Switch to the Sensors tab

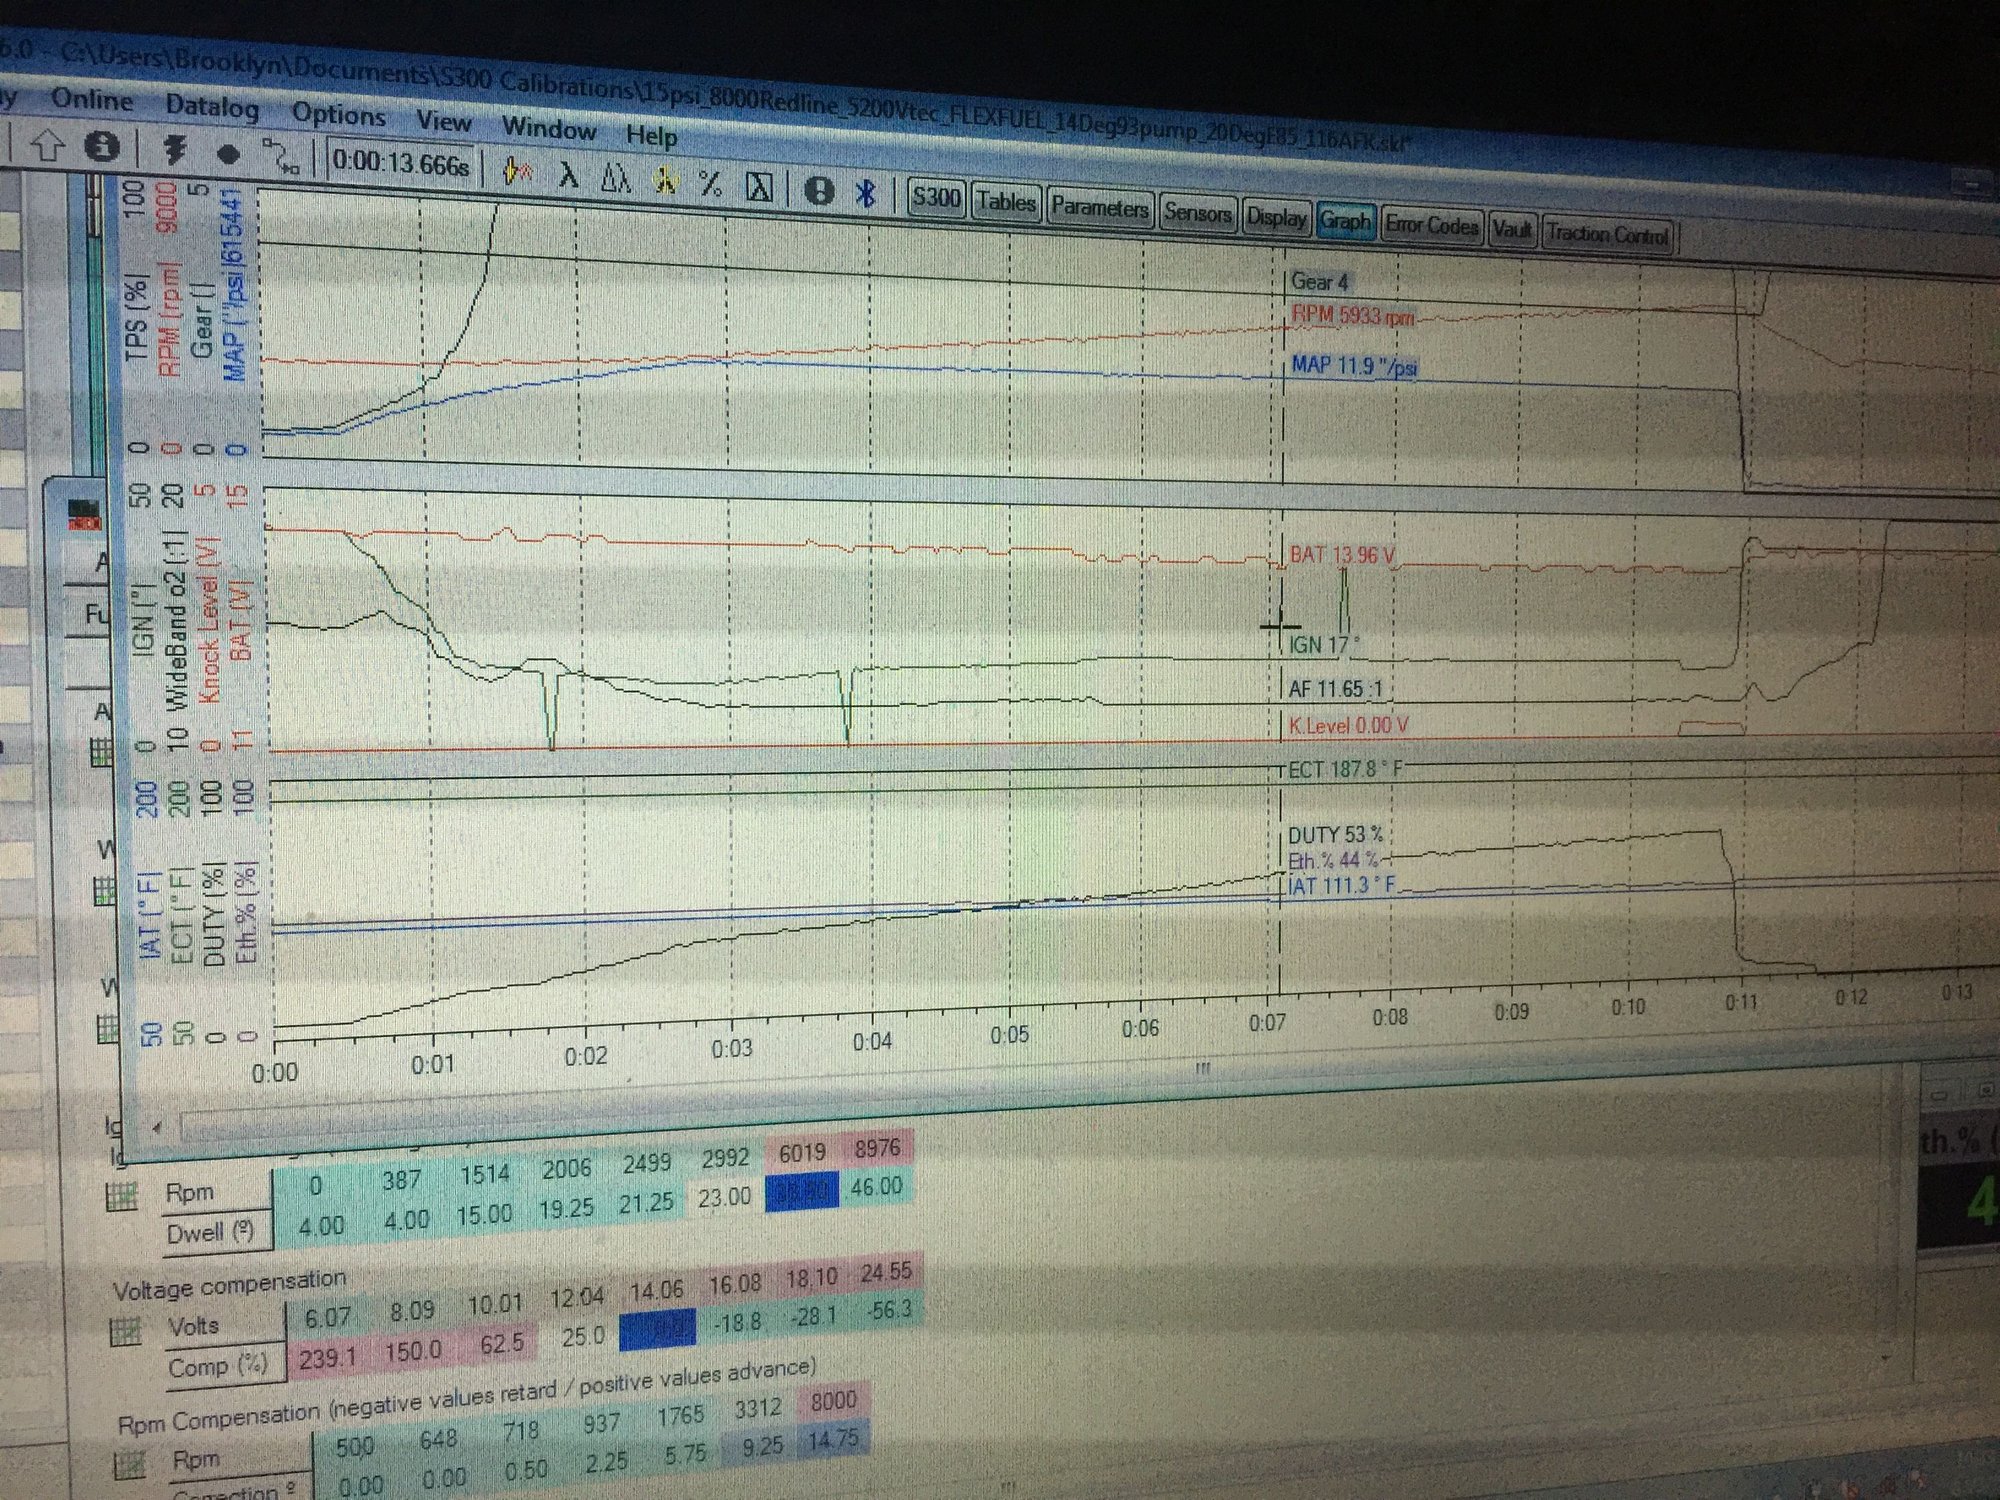point(1196,213)
